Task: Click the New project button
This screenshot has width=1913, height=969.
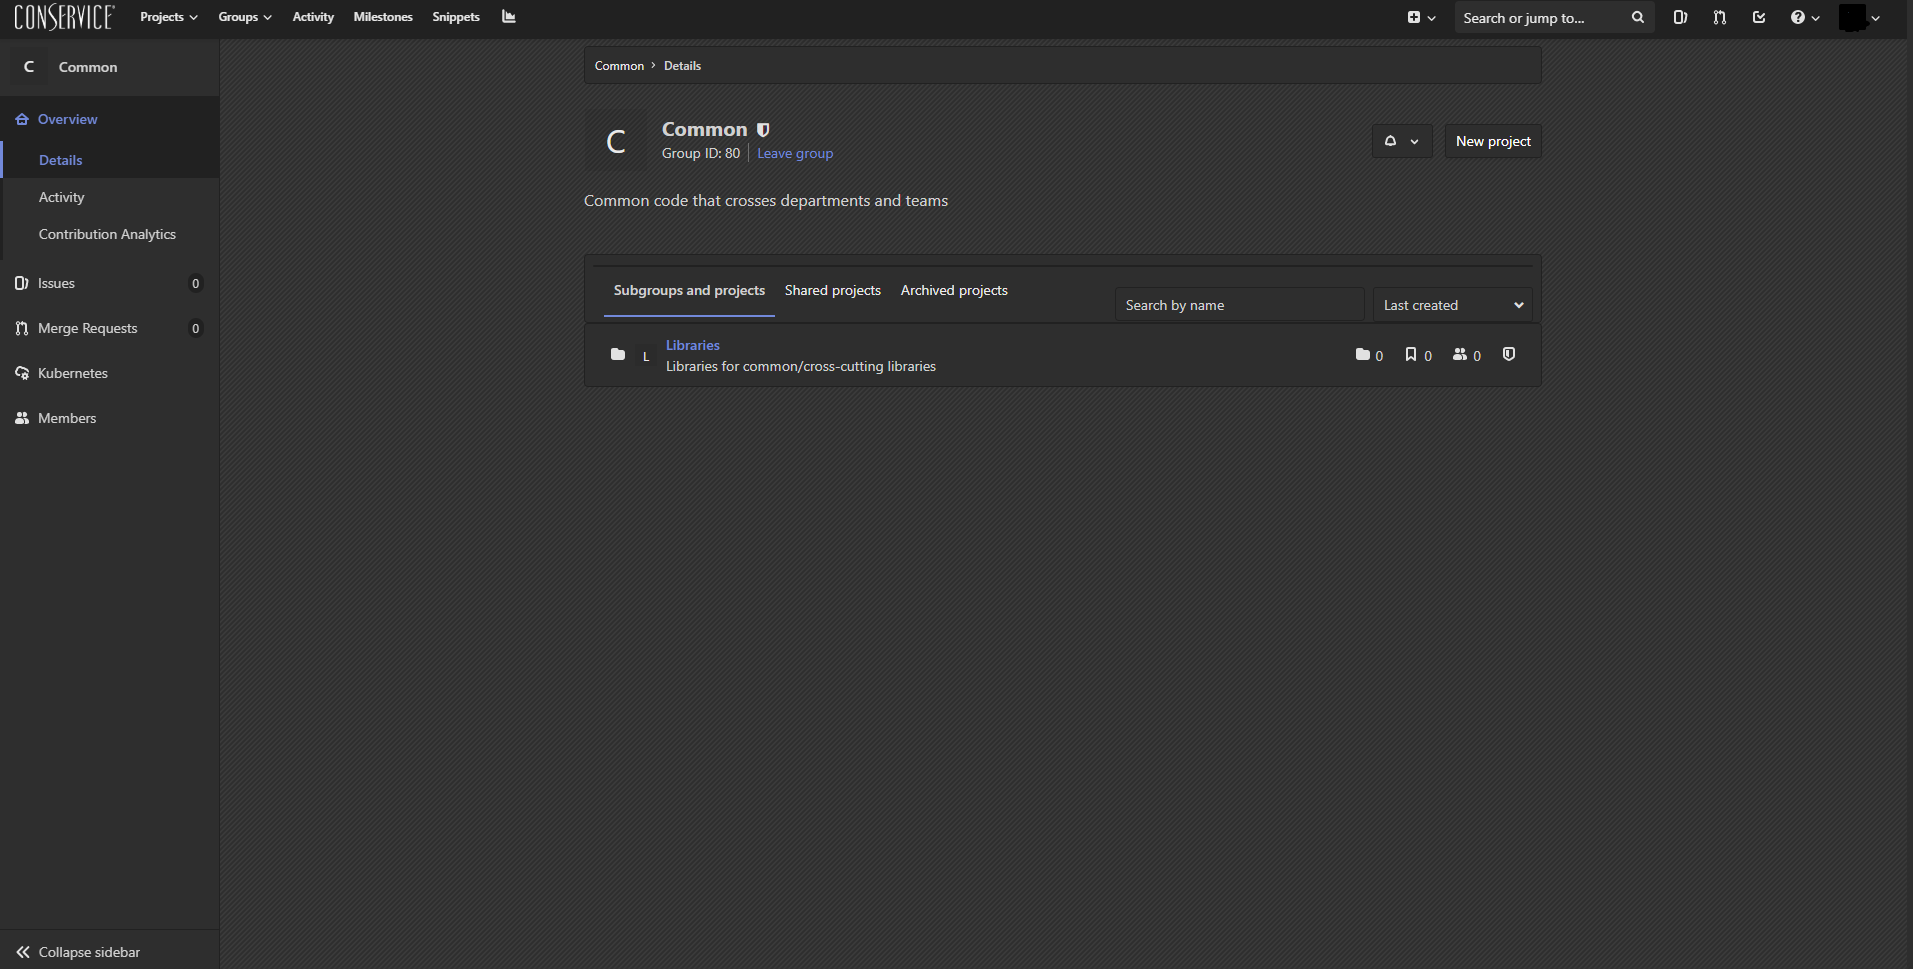Action: click(1492, 141)
